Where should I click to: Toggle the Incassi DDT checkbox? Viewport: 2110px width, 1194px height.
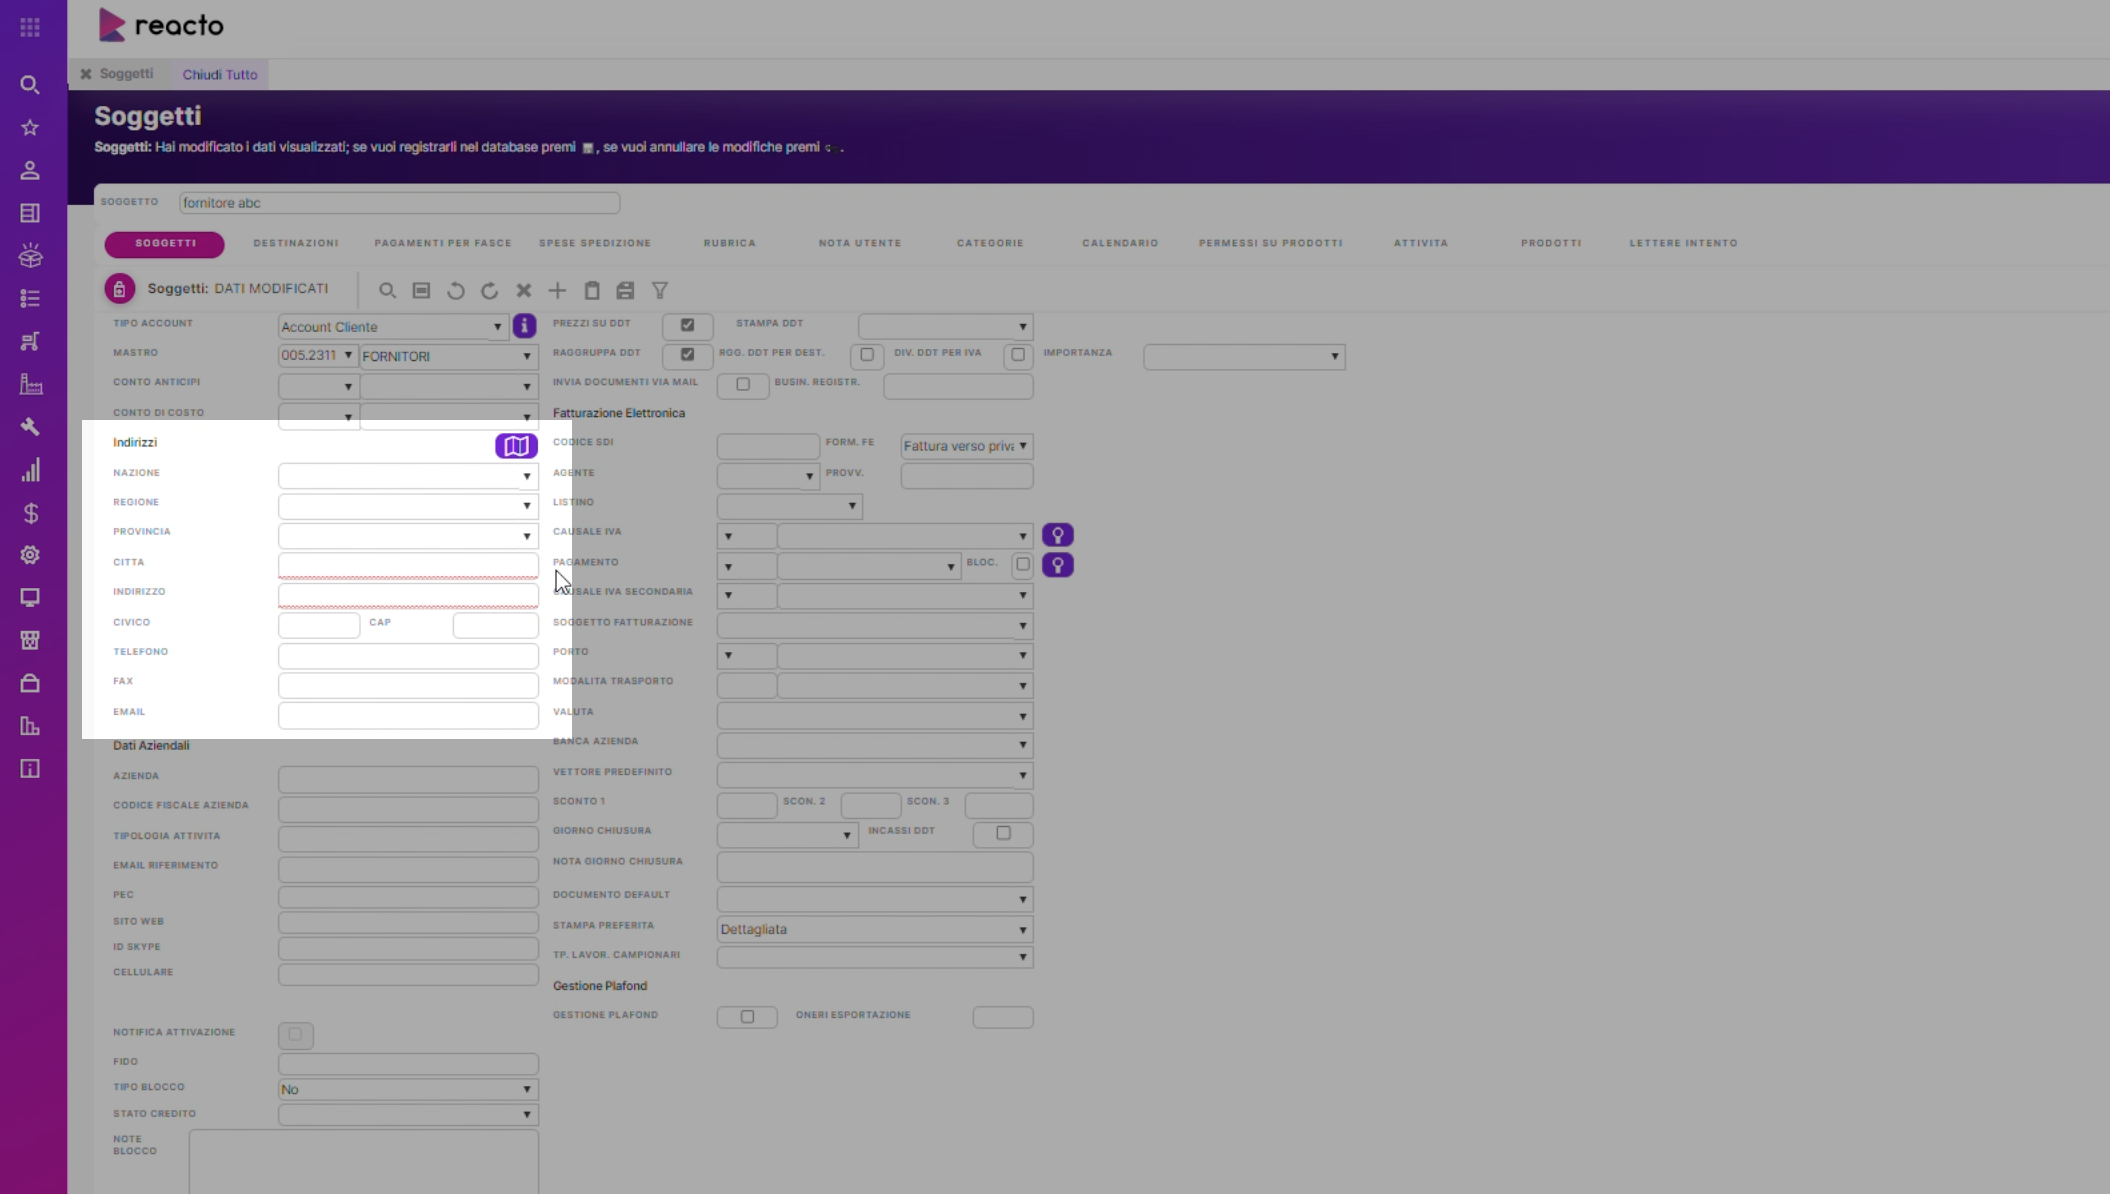click(x=1003, y=833)
